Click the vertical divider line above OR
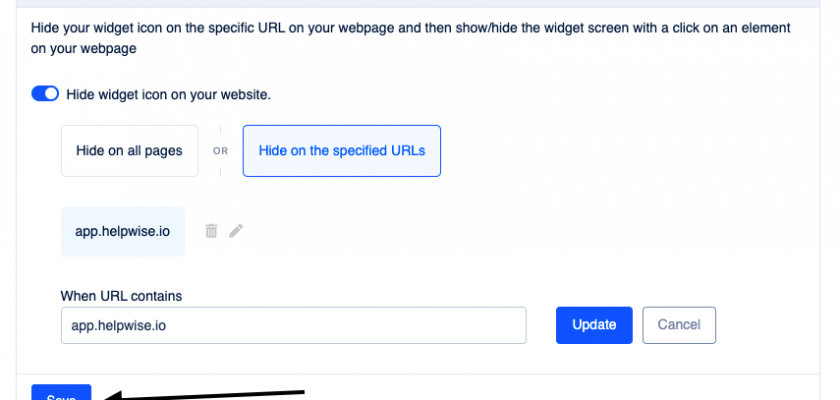This screenshot has height=400, width=840. 220,133
